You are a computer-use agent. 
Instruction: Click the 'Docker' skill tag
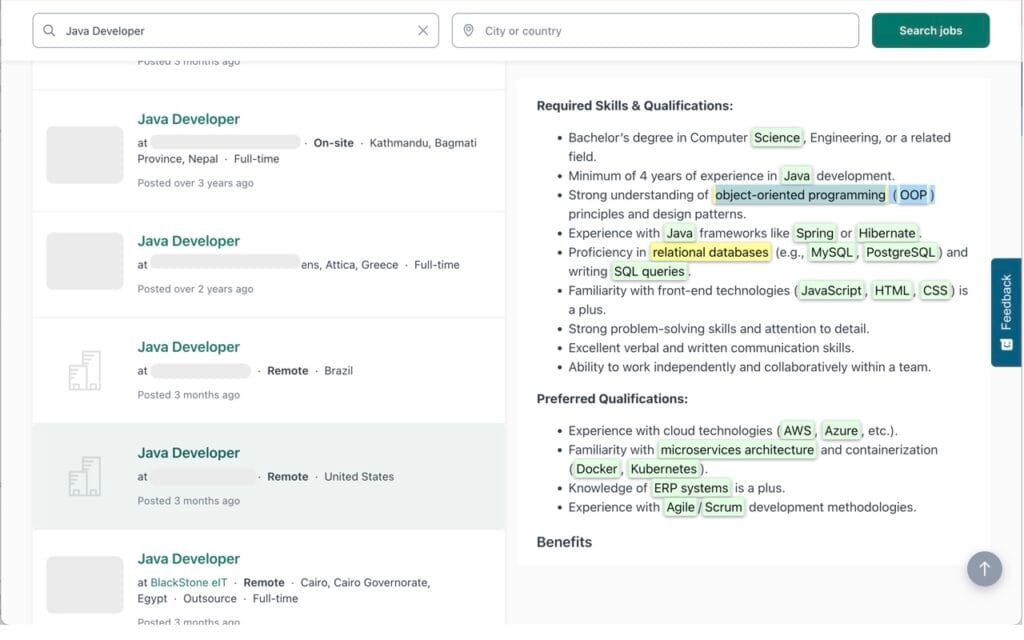pos(596,469)
